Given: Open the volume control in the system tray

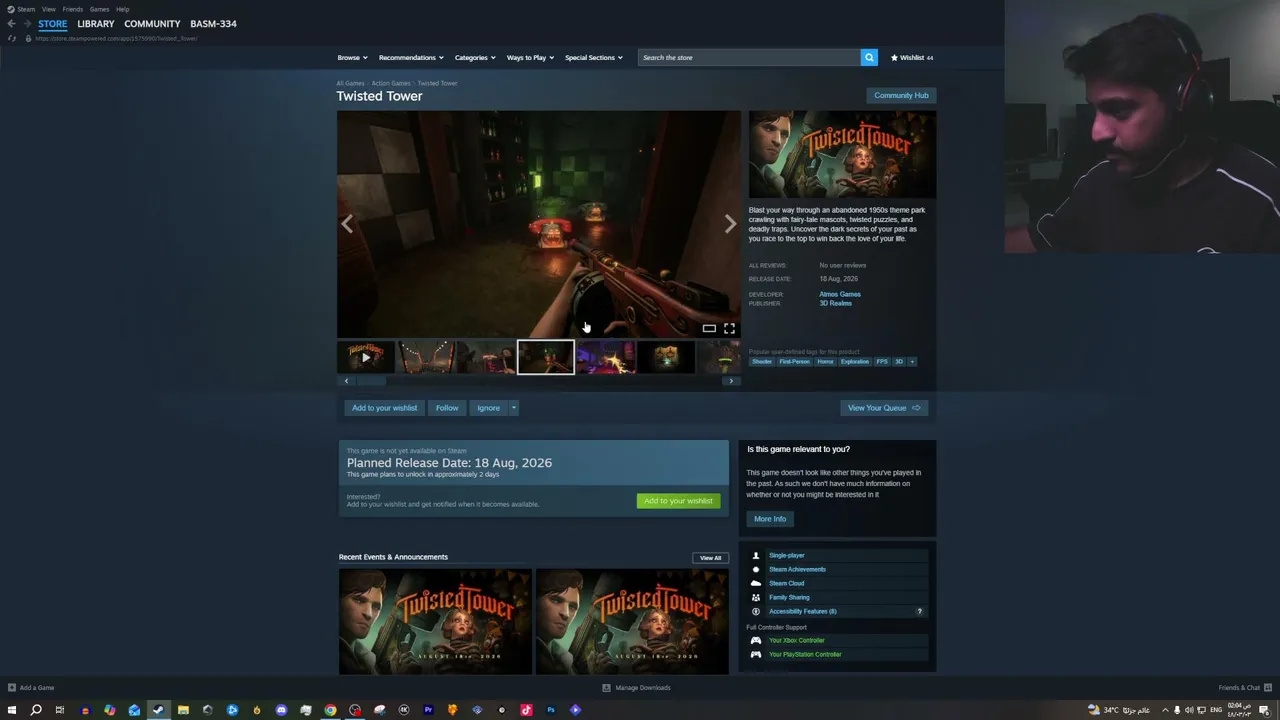Looking at the screenshot, I should tap(1189, 710).
